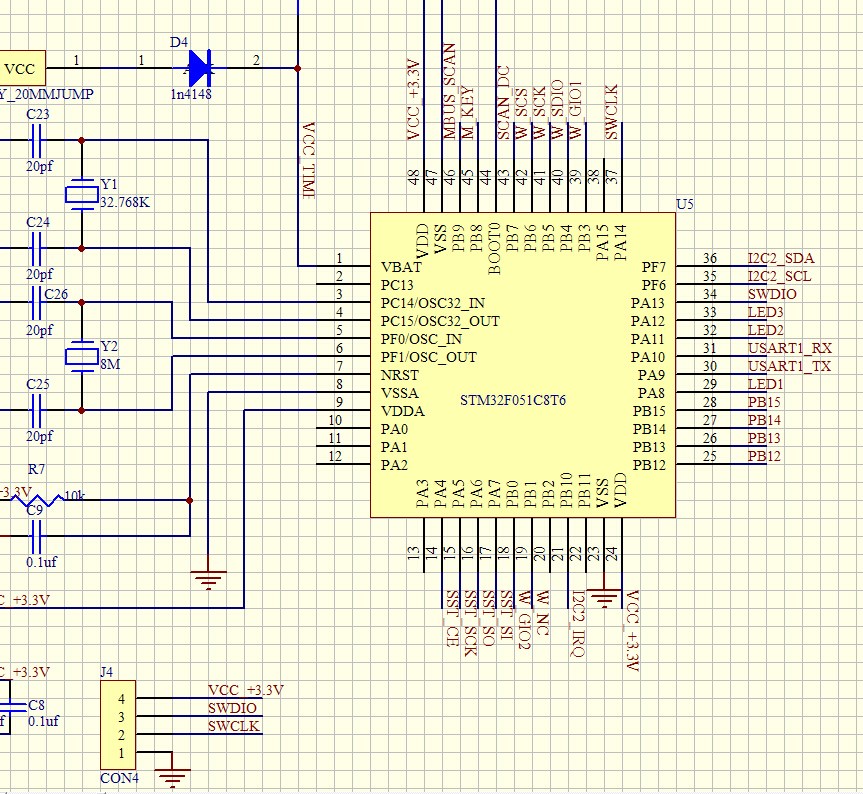Click the SWDIO label at J4 connector
This screenshot has height=794, width=863.
point(232,708)
